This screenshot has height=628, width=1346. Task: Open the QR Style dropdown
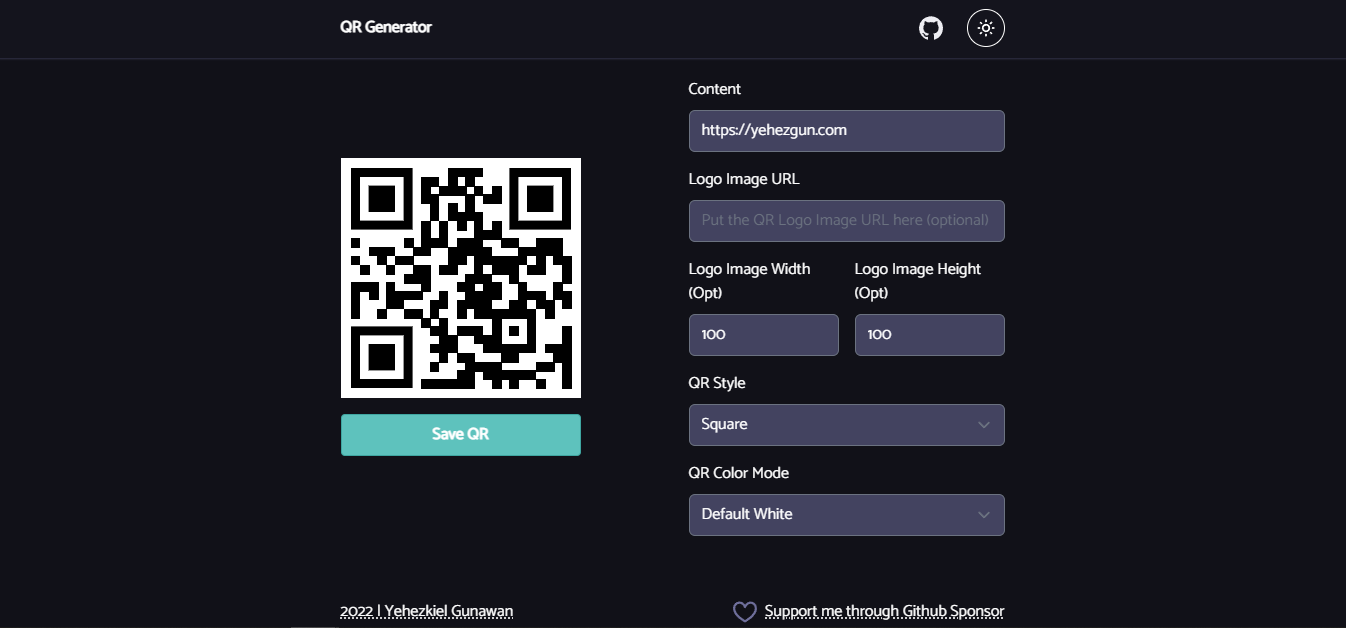pyautogui.click(x=847, y=425)
